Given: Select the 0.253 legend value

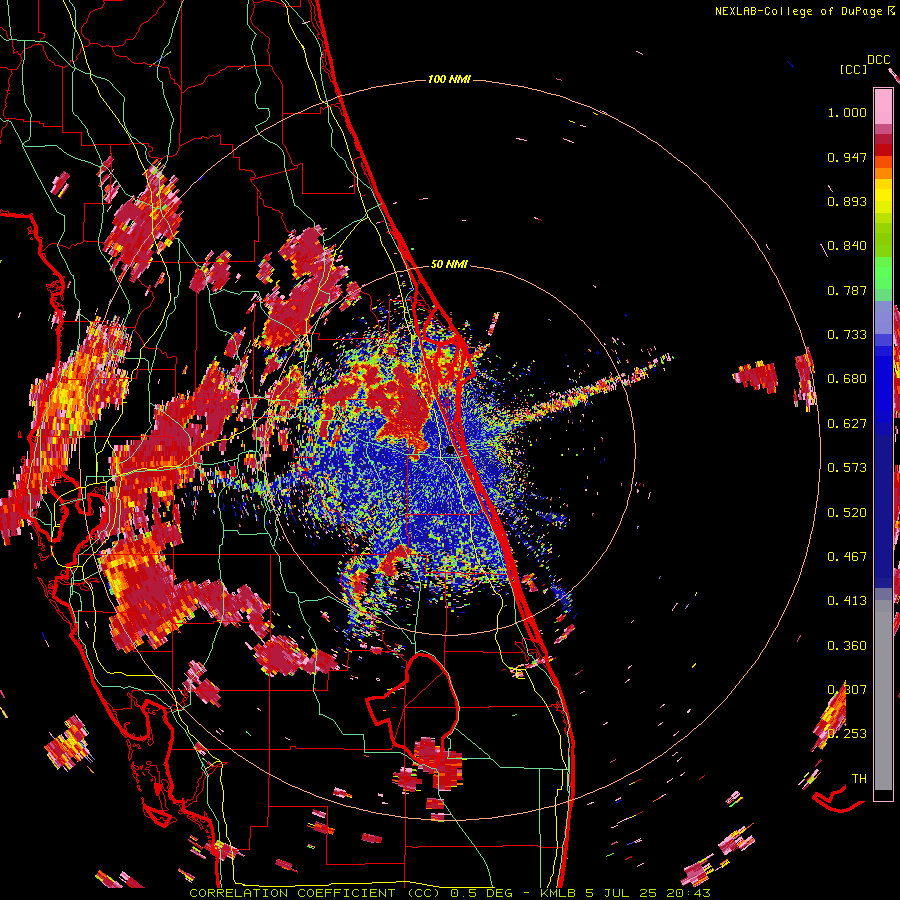Looking at the screenshot, I should click(x=847, y=734).
